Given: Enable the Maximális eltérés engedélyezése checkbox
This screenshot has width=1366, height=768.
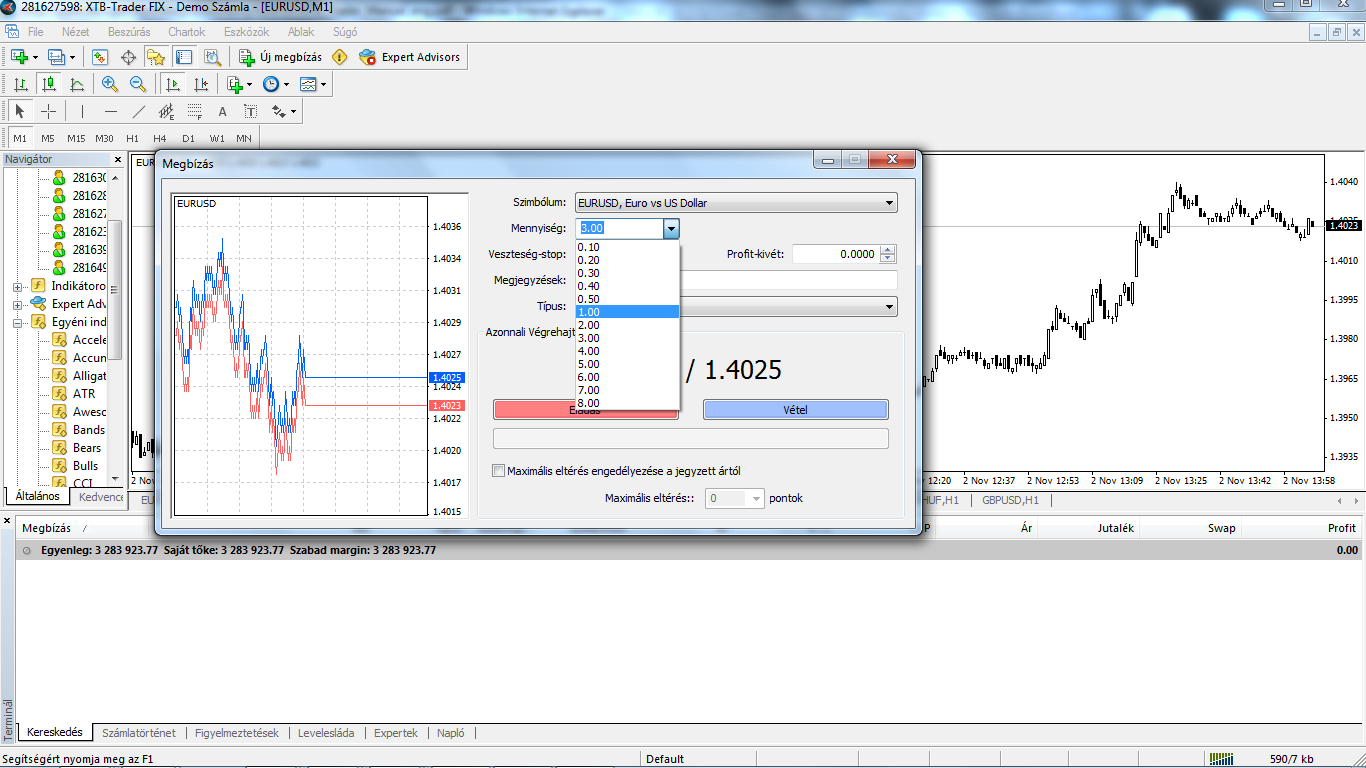Looking at the screenshot, I should pyautogui.click(x=499, y=470).
